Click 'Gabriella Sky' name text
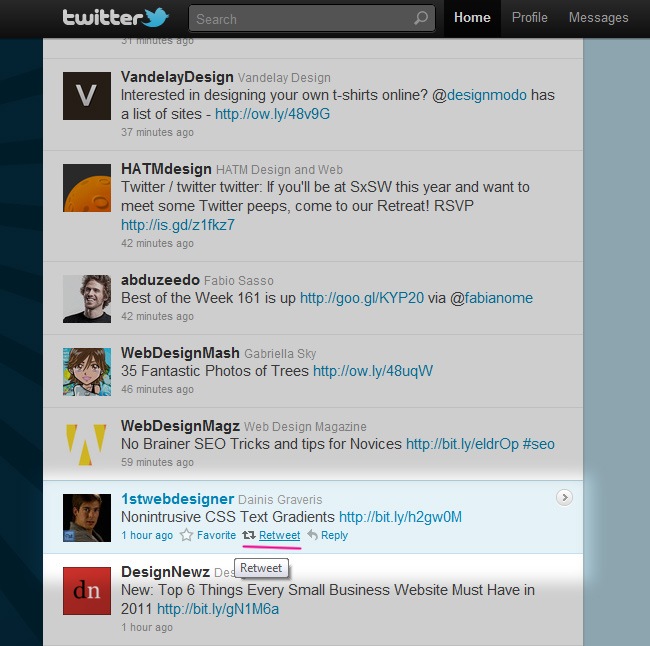 (280, 354)
